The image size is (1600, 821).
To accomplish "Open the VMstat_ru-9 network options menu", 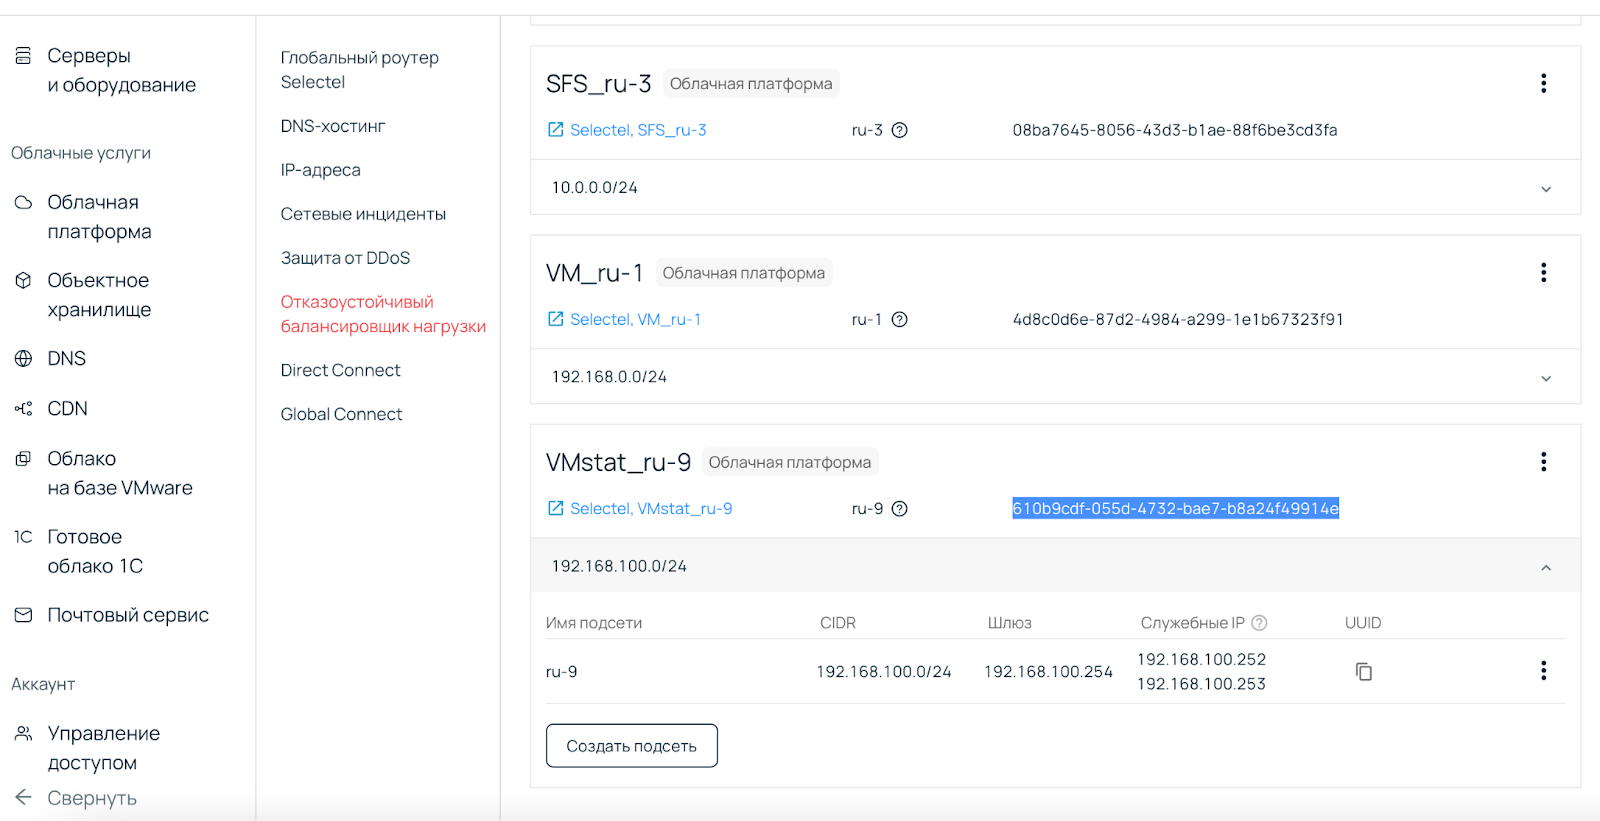I will pos(1544,461).
